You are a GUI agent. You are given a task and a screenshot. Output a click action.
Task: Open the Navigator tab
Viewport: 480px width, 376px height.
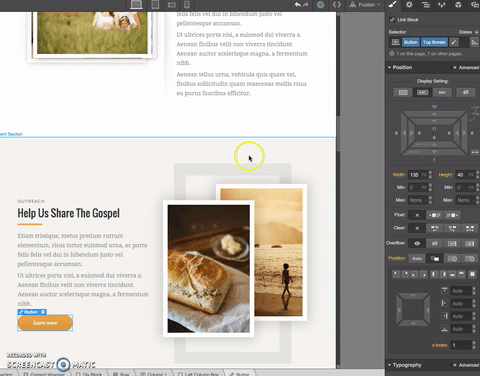click(x=426, y=5)
